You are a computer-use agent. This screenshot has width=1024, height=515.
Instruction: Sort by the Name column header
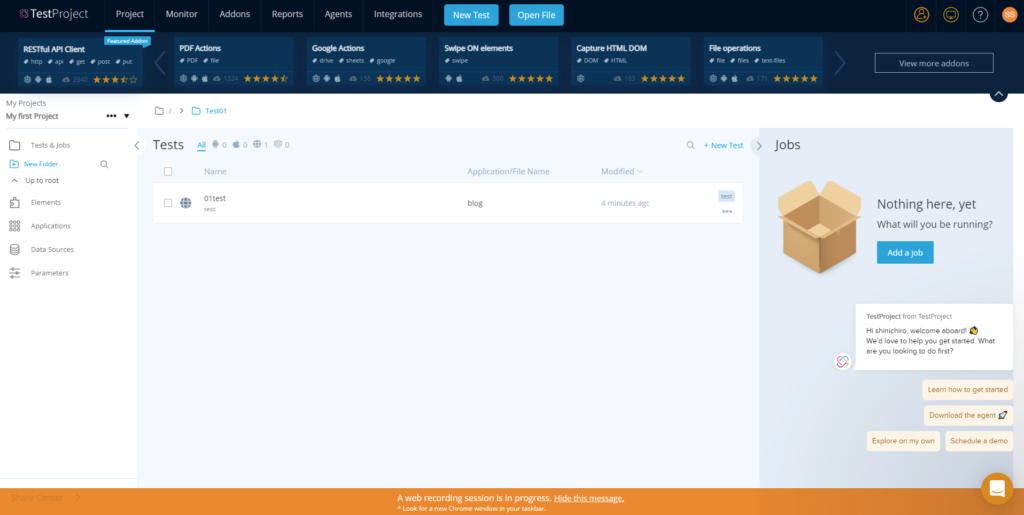coord(215,172)
